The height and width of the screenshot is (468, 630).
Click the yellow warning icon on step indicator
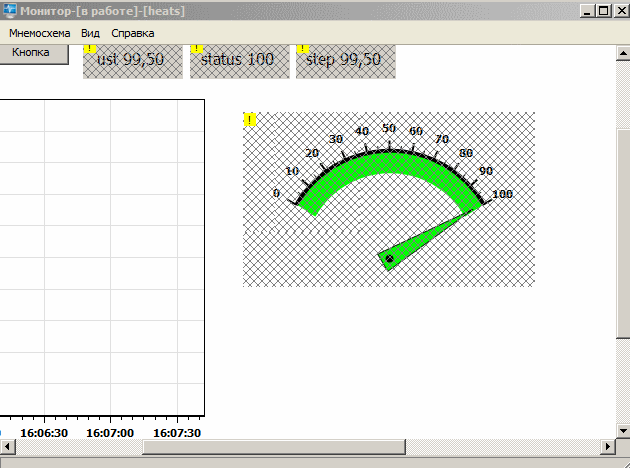point(303,49)
